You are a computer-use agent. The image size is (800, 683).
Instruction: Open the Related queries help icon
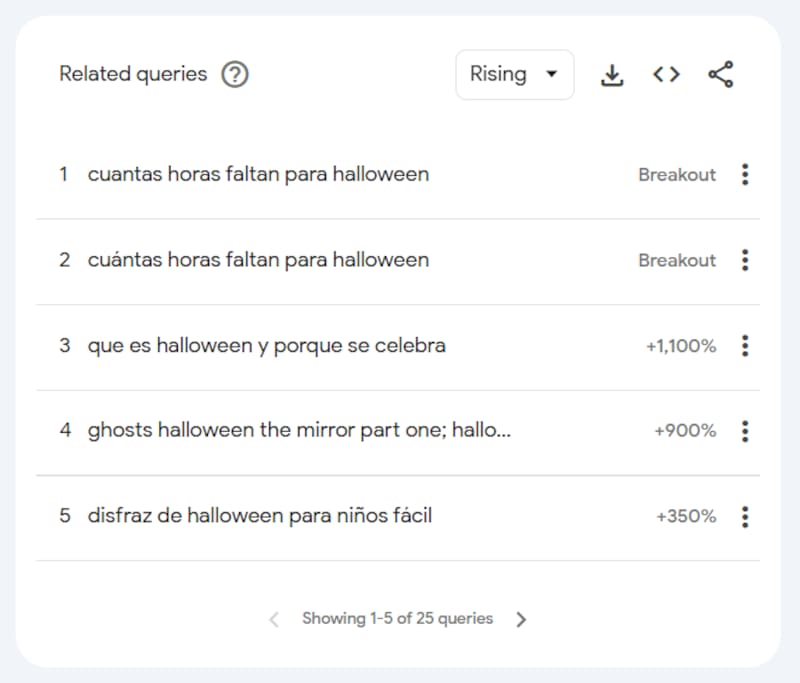pos(235,74)
